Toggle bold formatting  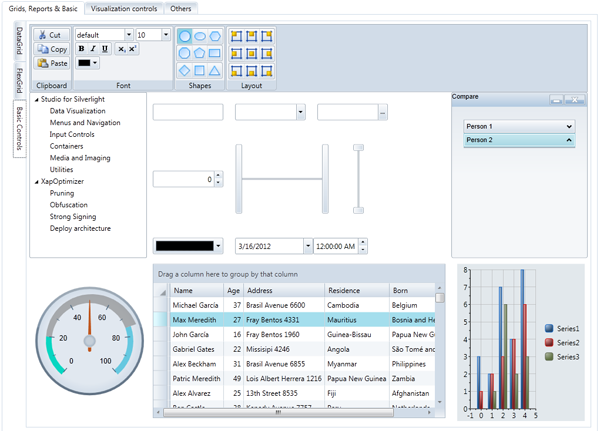click(x=81, y=49)
